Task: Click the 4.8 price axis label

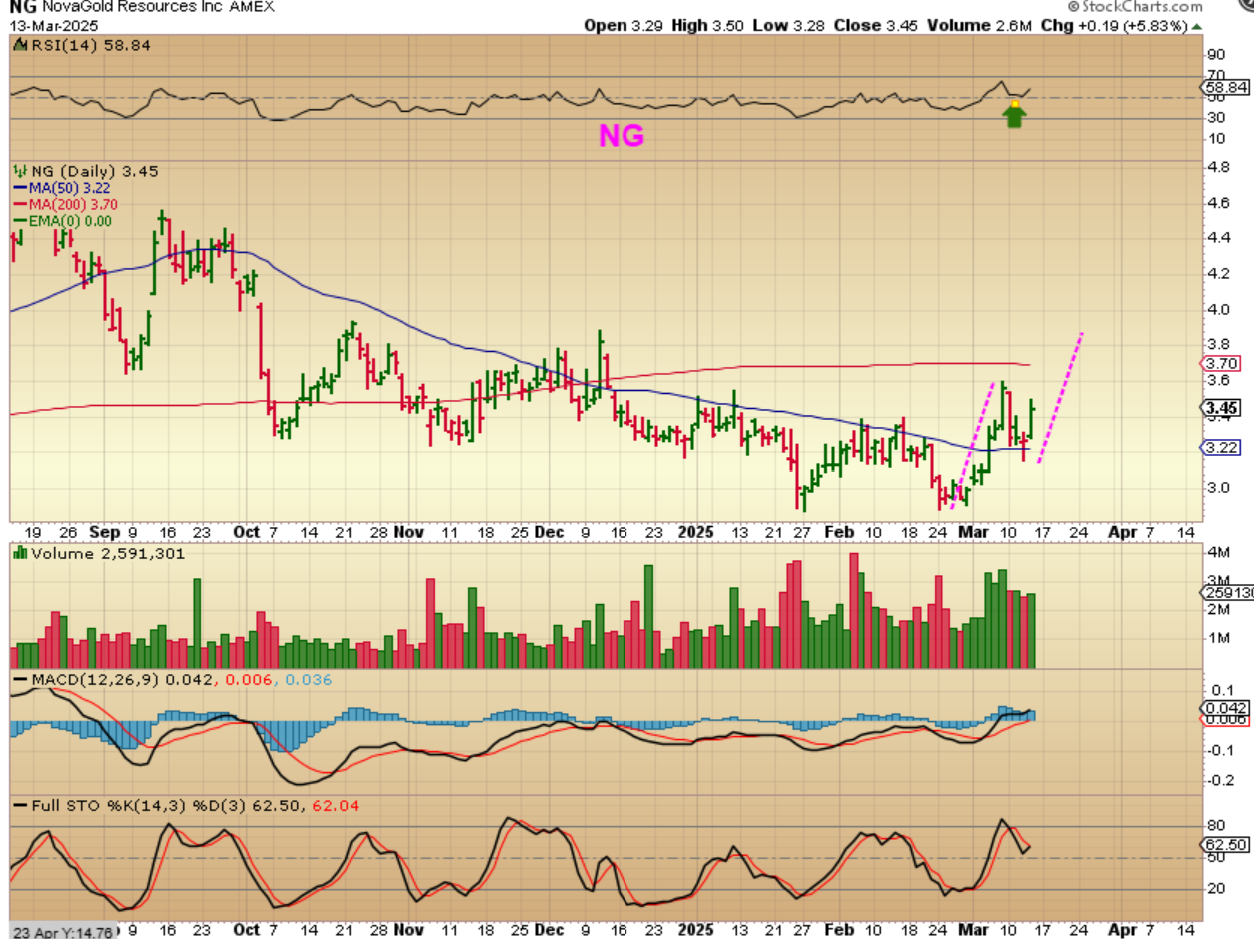Action: (x=1218, y=167)
